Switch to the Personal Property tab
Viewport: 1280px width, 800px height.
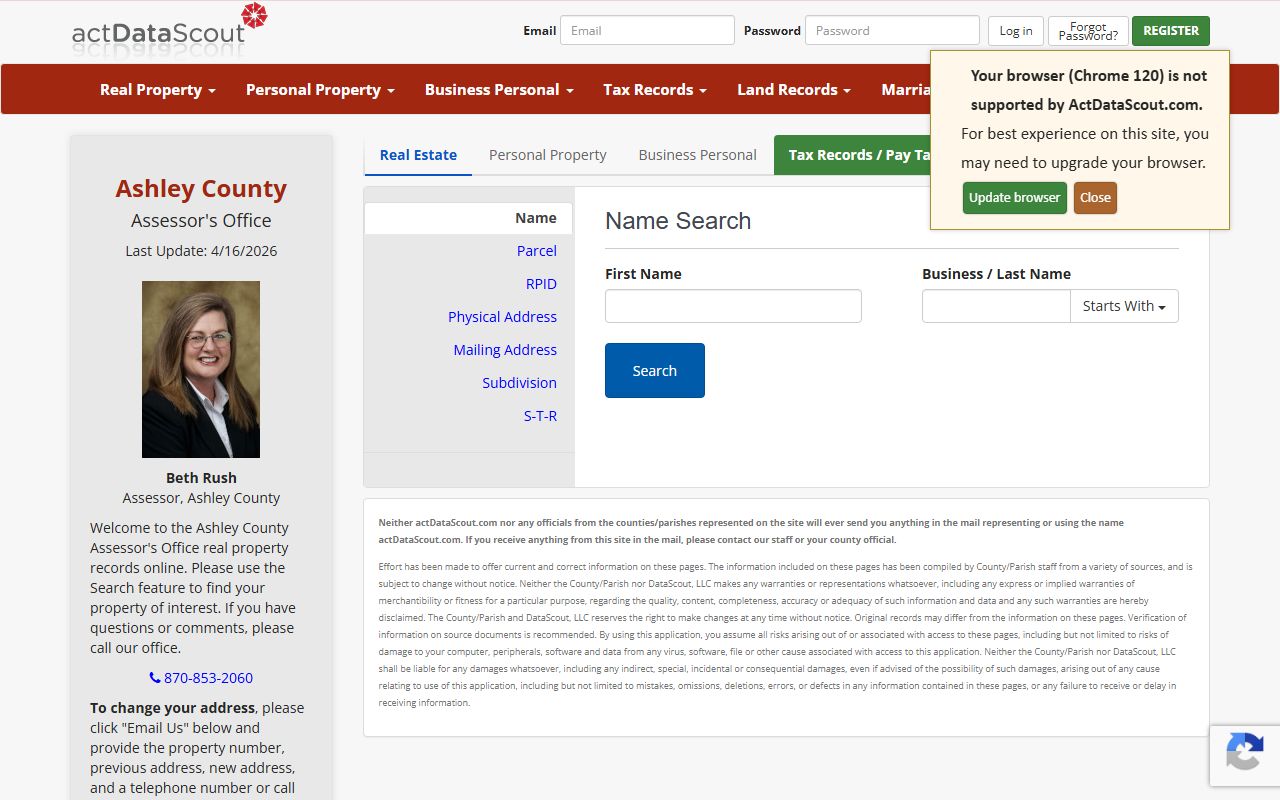[548, 155]
